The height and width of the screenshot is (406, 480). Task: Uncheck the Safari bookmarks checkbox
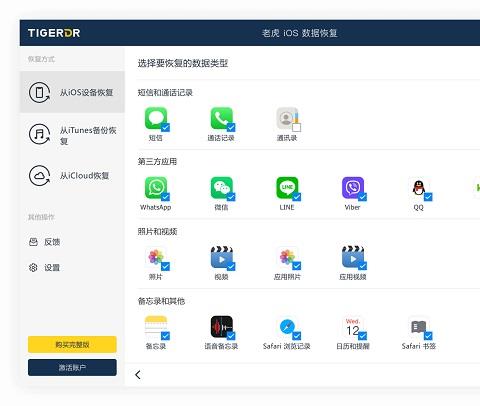pos(428,336)
